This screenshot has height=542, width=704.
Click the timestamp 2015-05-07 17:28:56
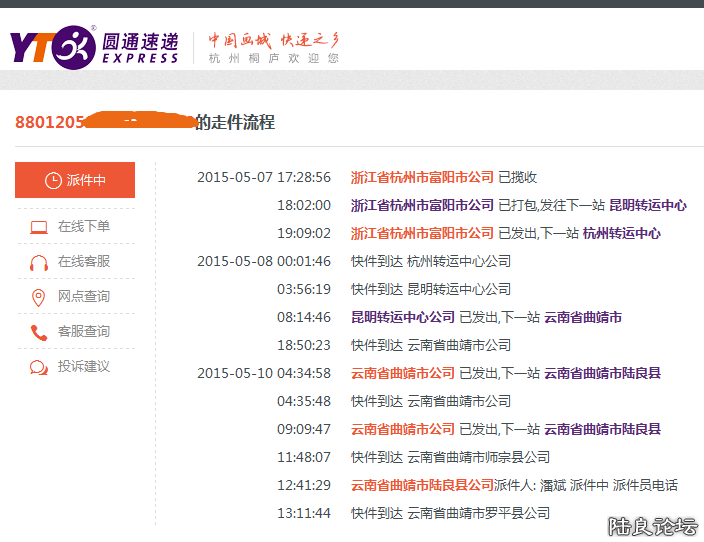pyautogui.click(x=264, y=177)
